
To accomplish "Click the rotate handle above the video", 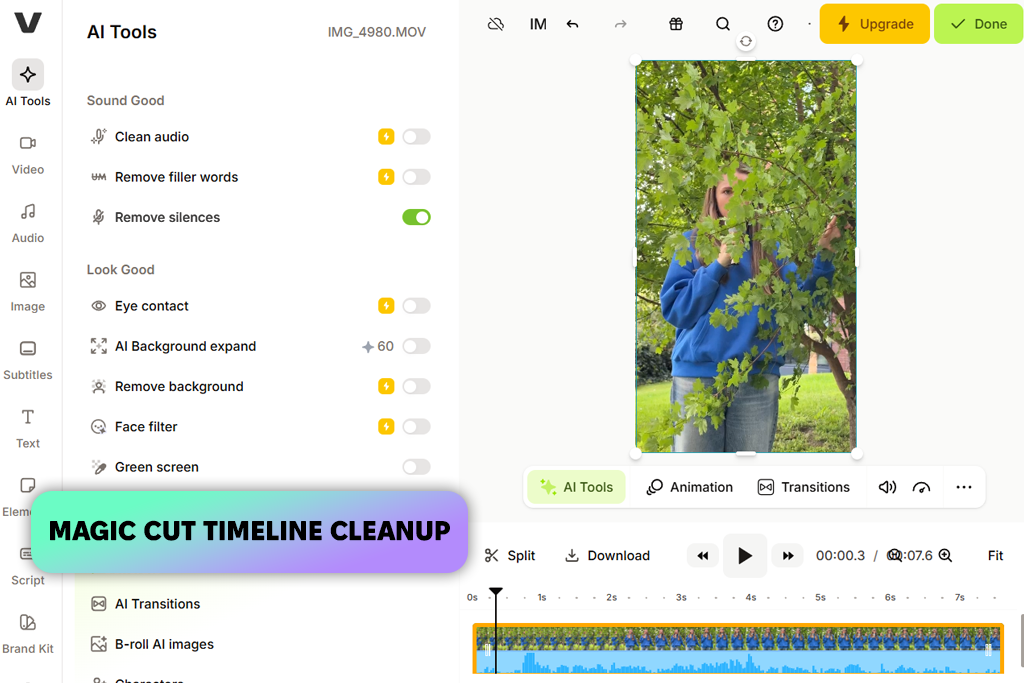I will tap(746, 41).
